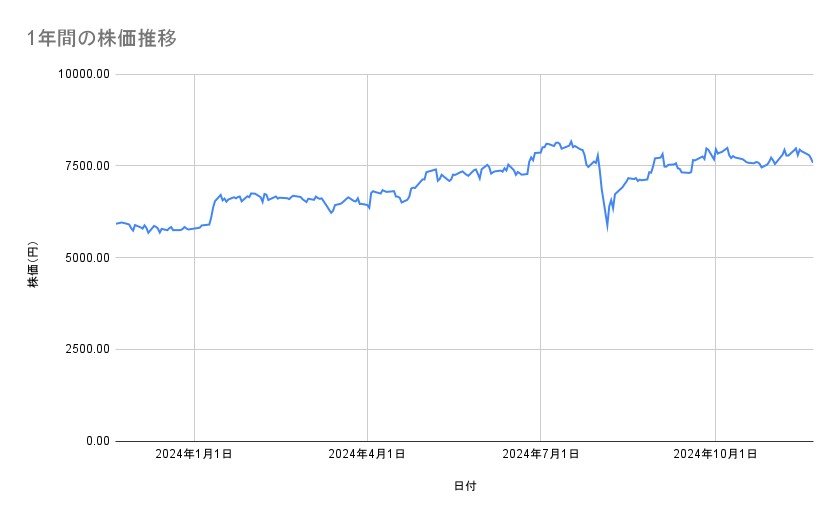Image resolution: width=839 pixels, height=519 pixels.
Task: Select where the blue line crosses the 2024年4月1日 gridline
Action: 367,205
